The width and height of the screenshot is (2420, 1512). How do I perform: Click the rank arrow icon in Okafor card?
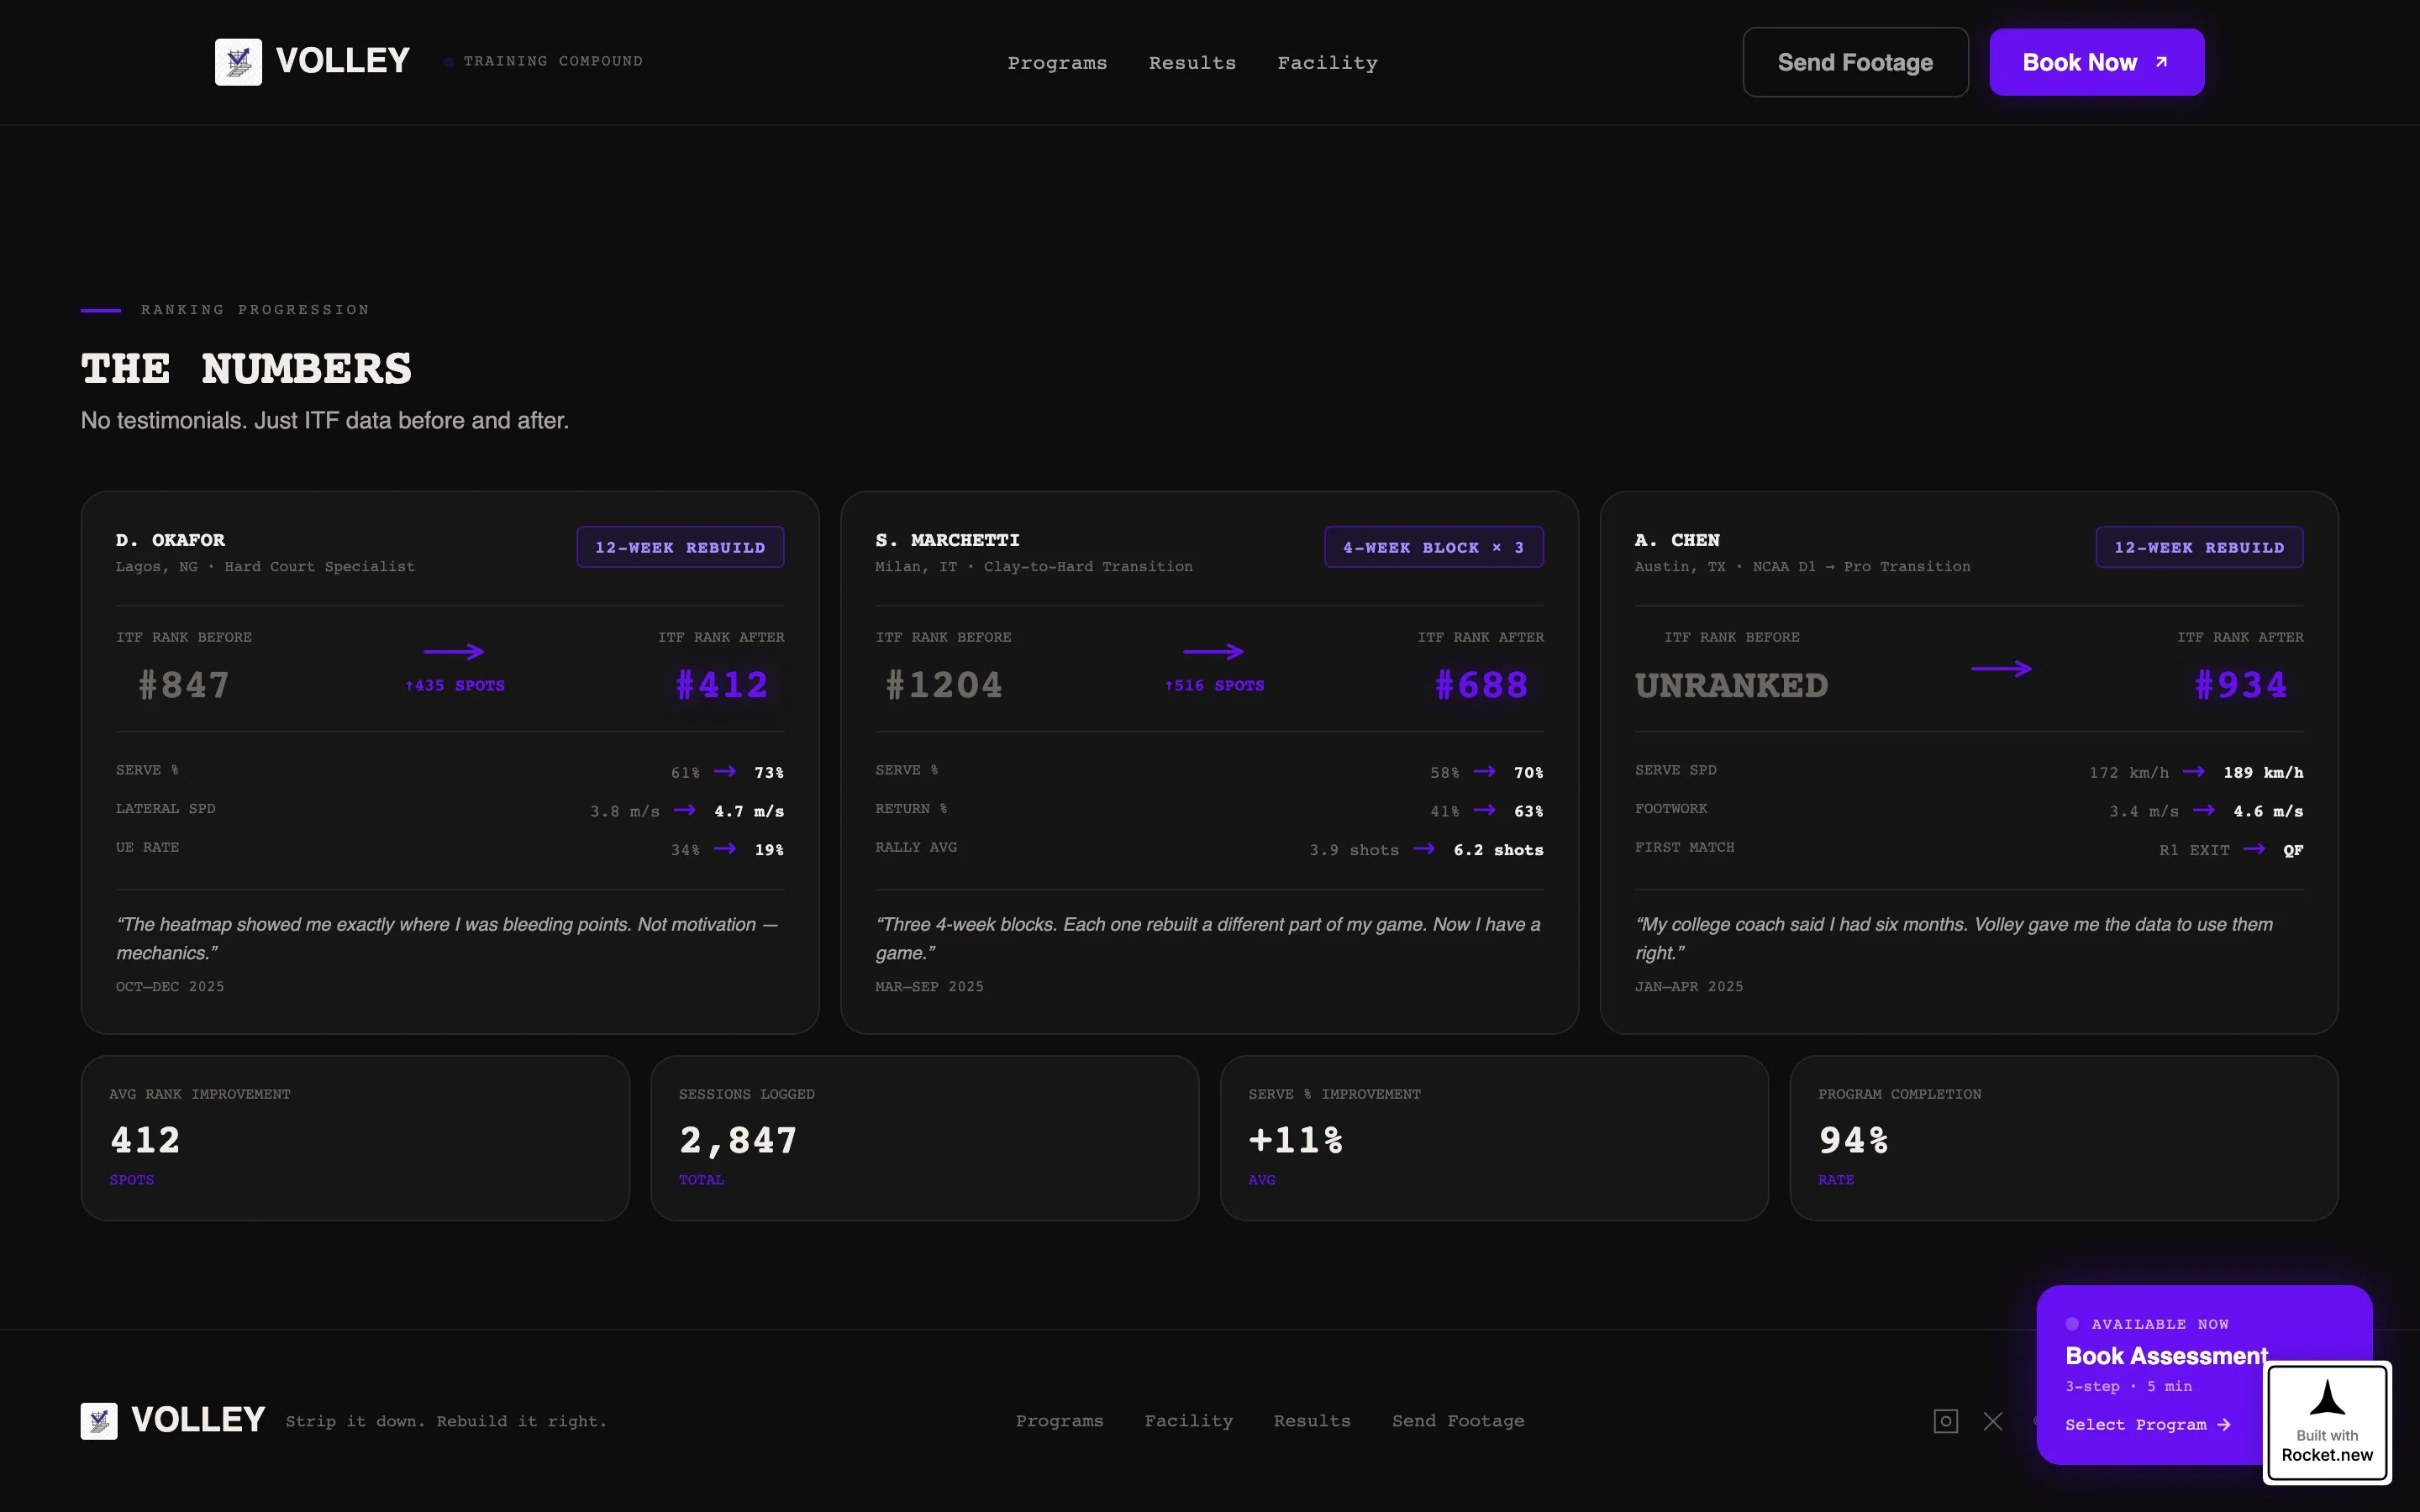point(454,652)
